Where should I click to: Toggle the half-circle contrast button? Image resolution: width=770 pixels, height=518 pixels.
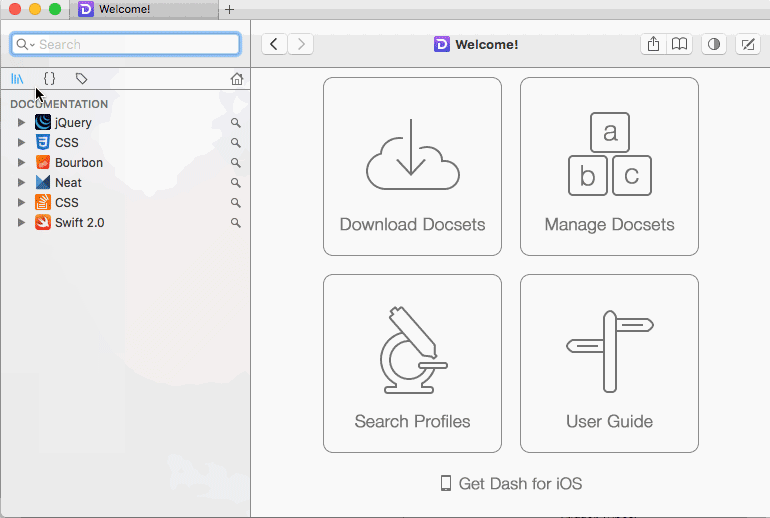point(714,44)
